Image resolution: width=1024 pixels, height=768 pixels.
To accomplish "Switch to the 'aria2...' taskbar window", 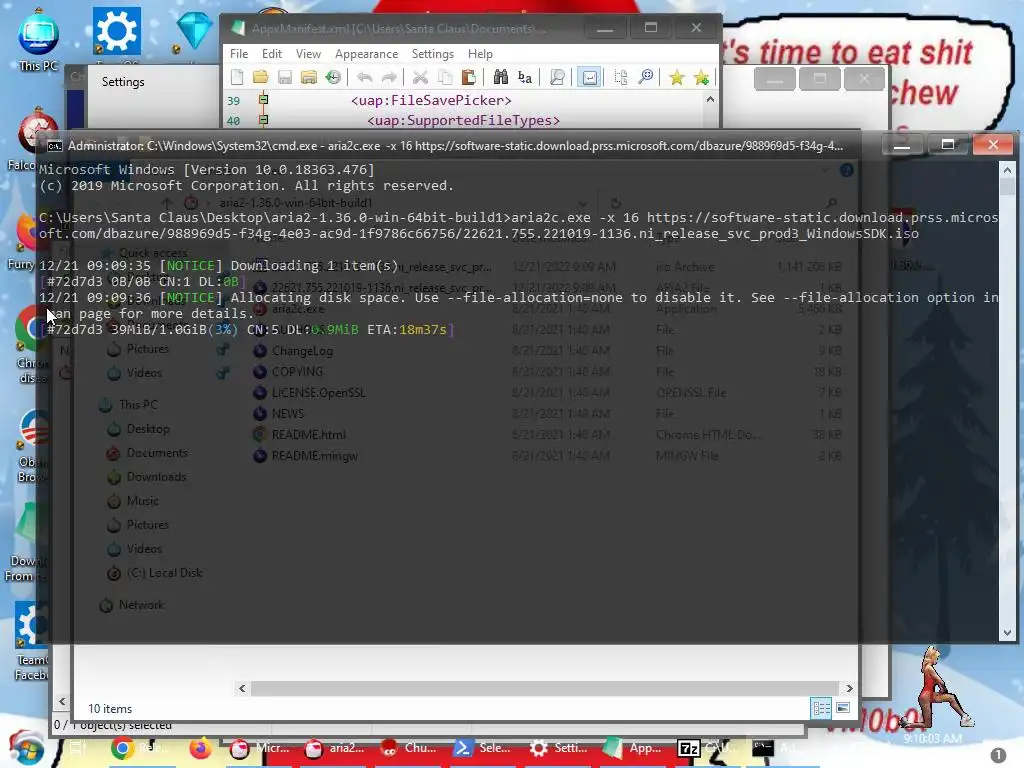I will point(335,748).
